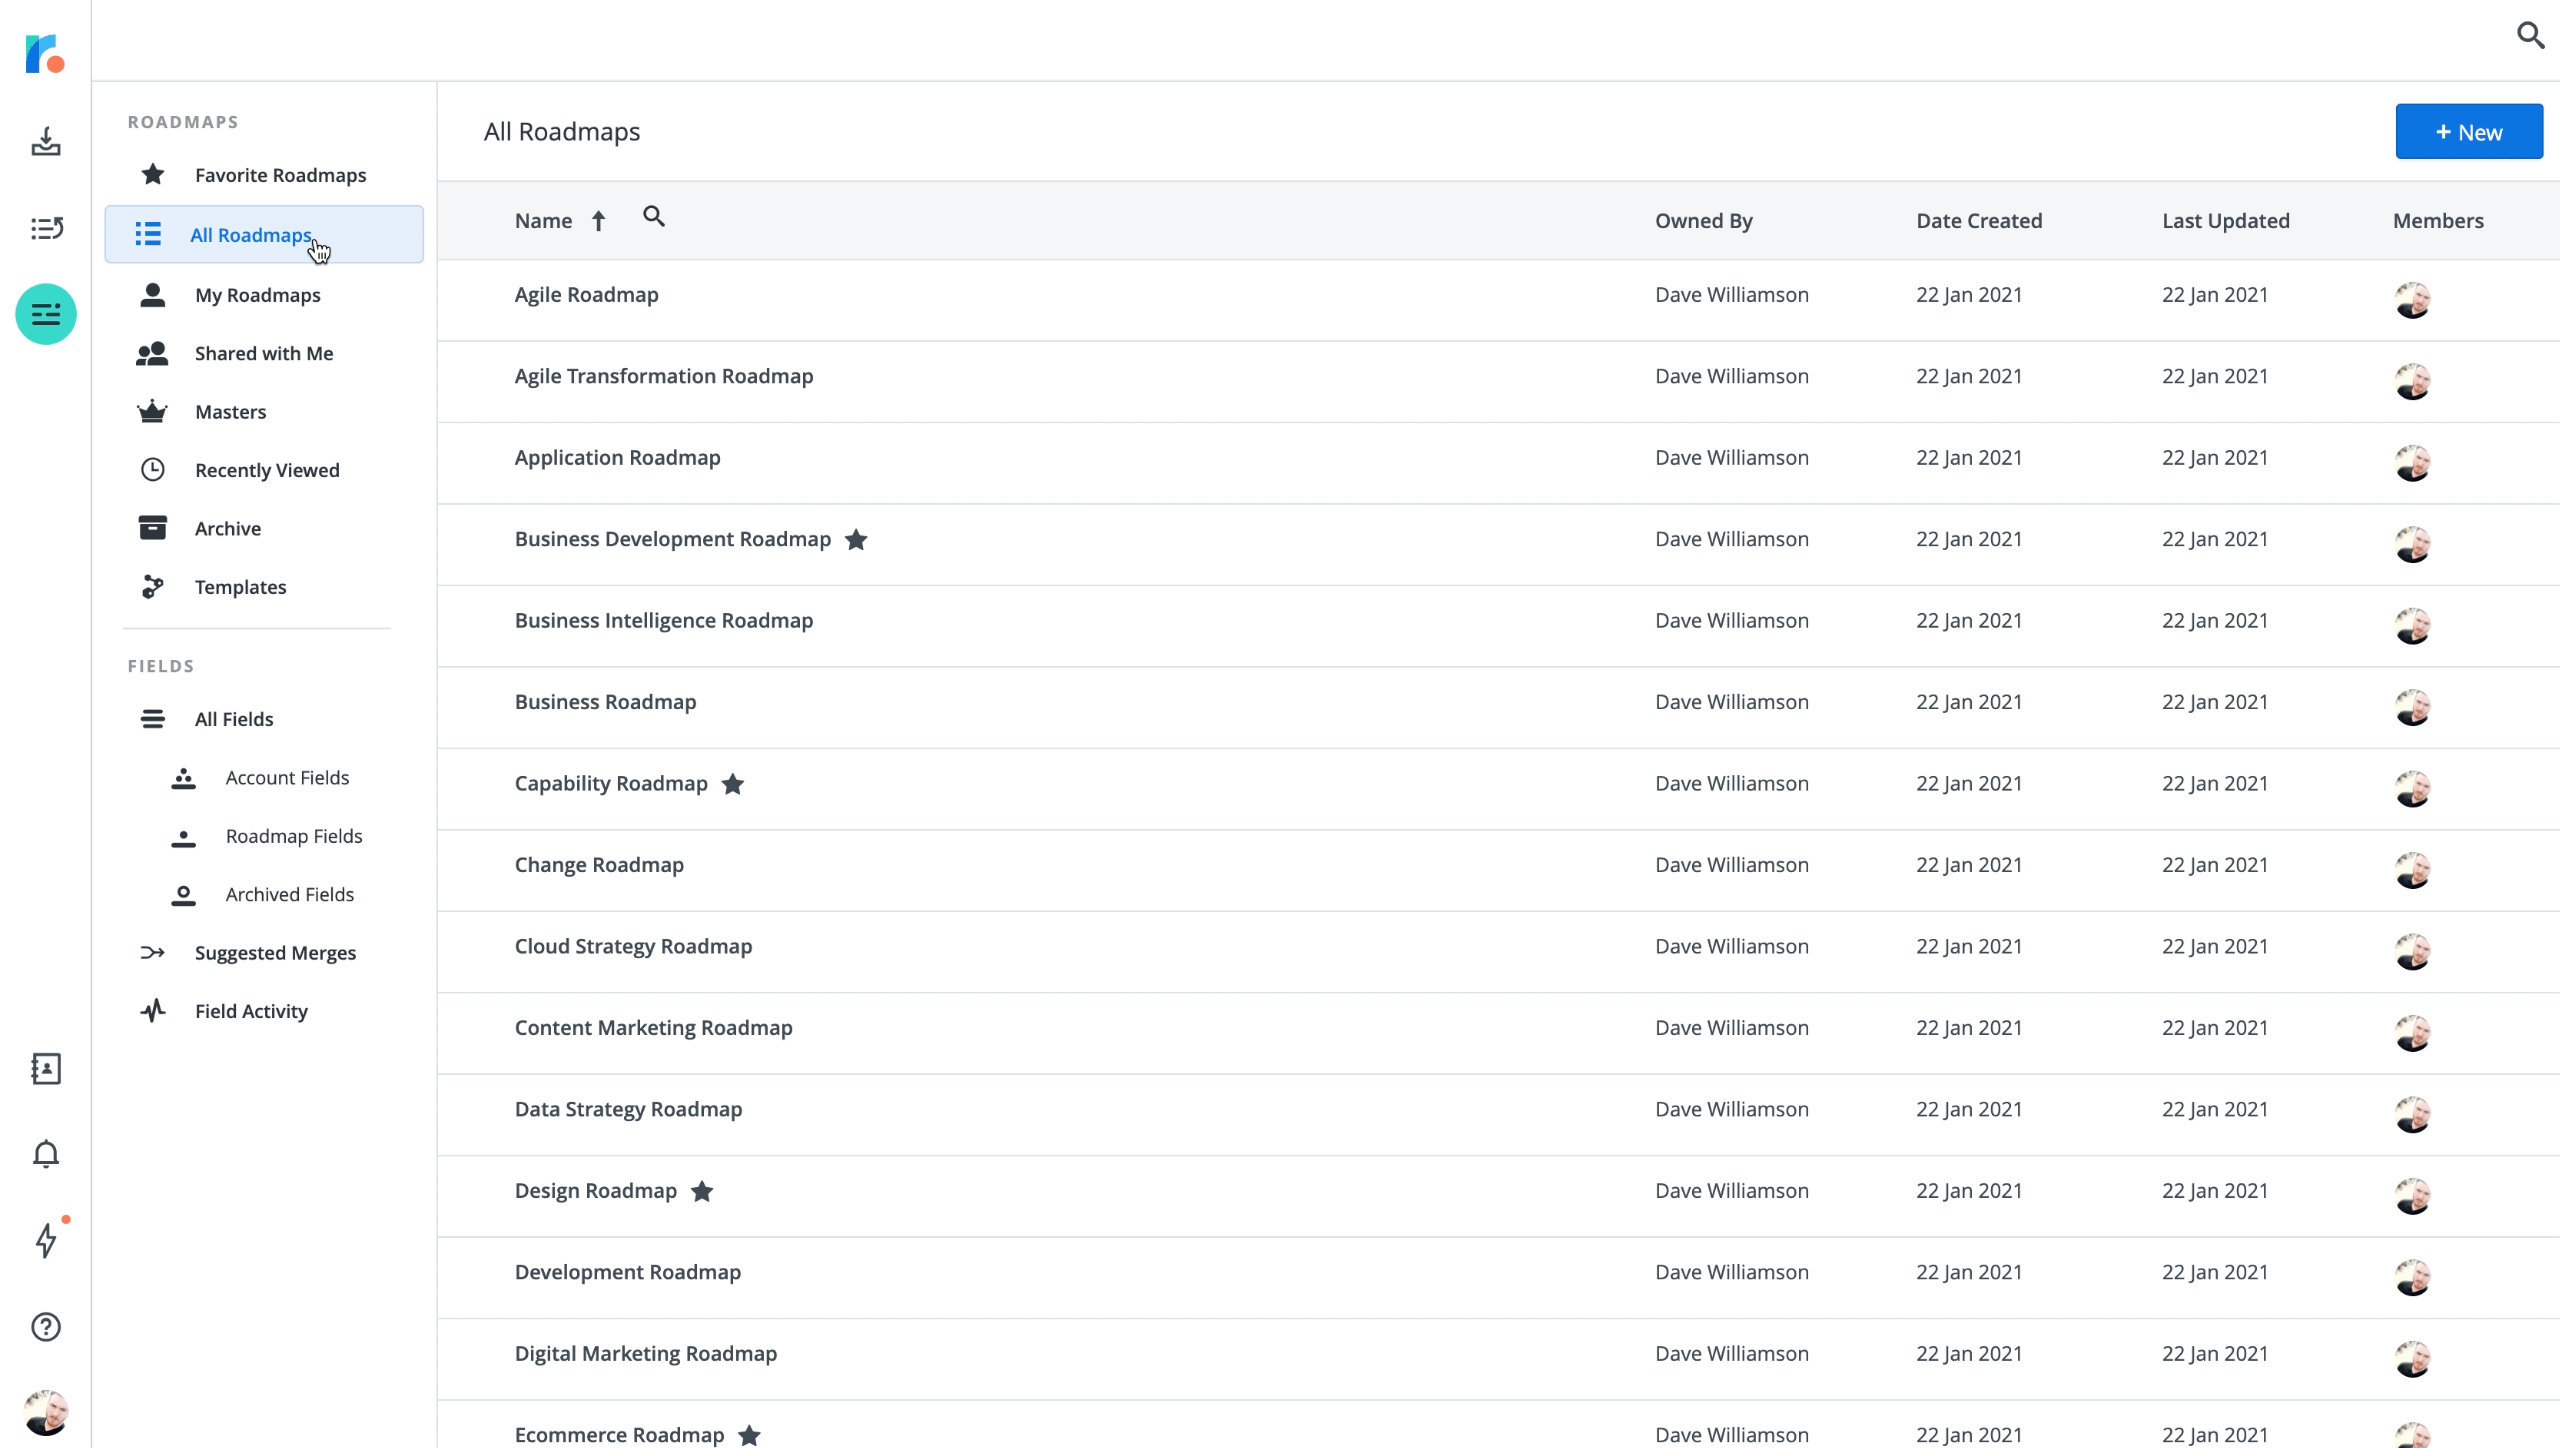Click the + New button
Image resolution: width=2560 pixels, height=1448 pixels.
2467,131
